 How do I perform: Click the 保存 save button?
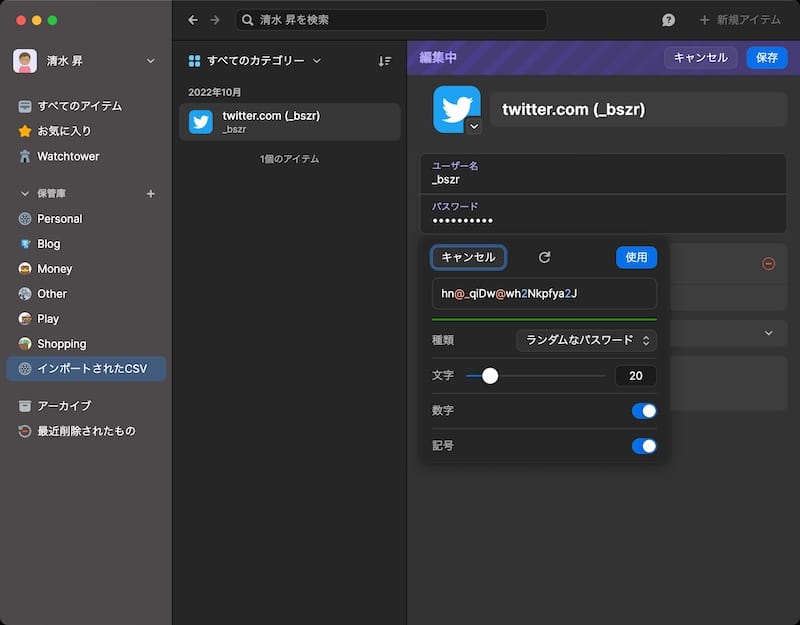(x=767, y=58)
